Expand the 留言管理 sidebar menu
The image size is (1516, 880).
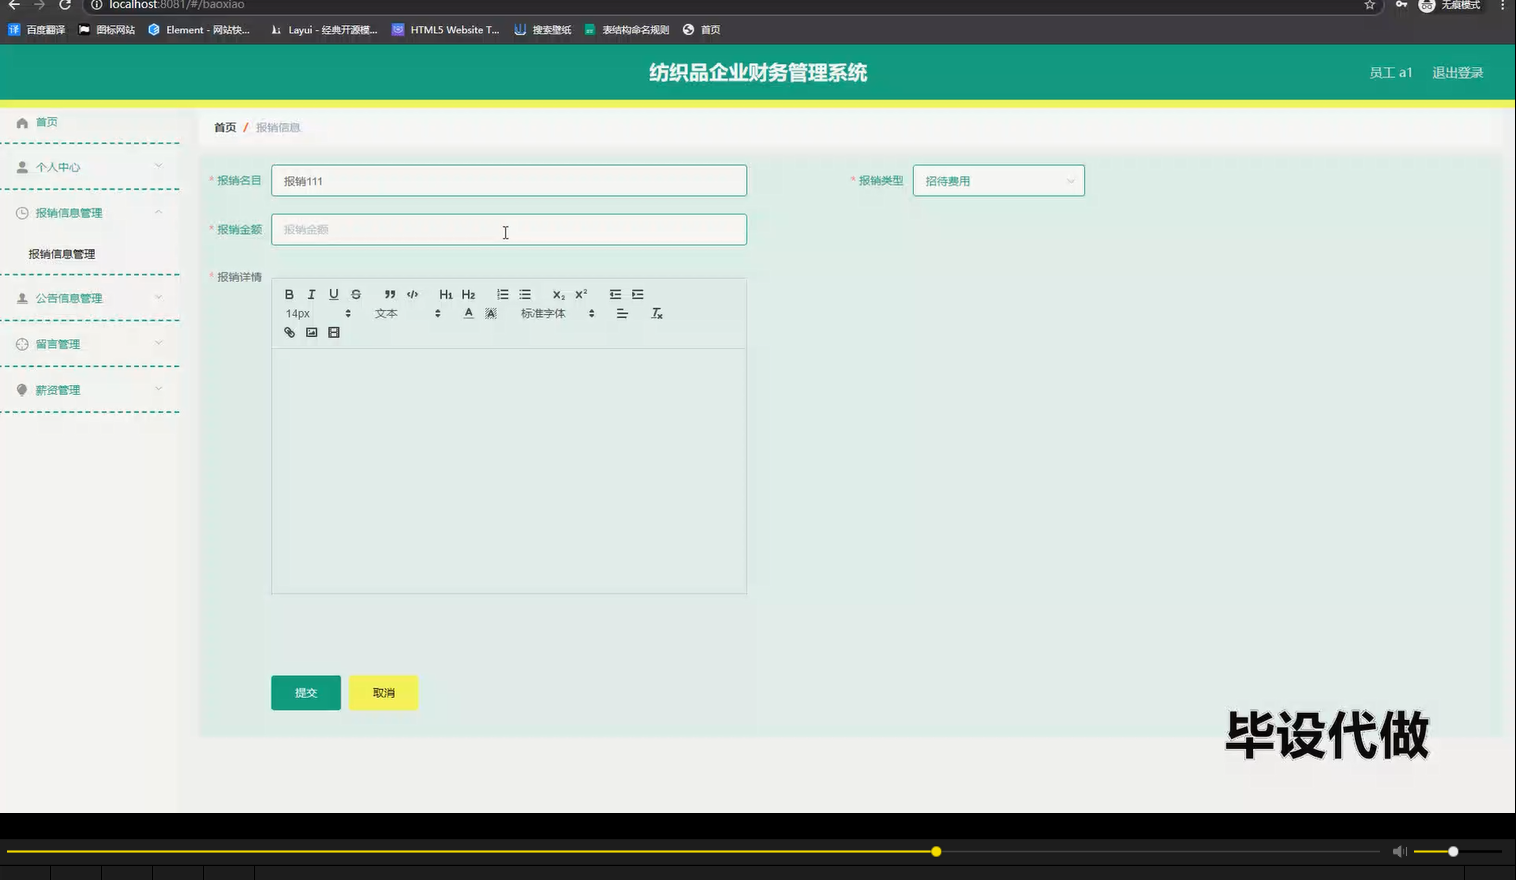90,344
